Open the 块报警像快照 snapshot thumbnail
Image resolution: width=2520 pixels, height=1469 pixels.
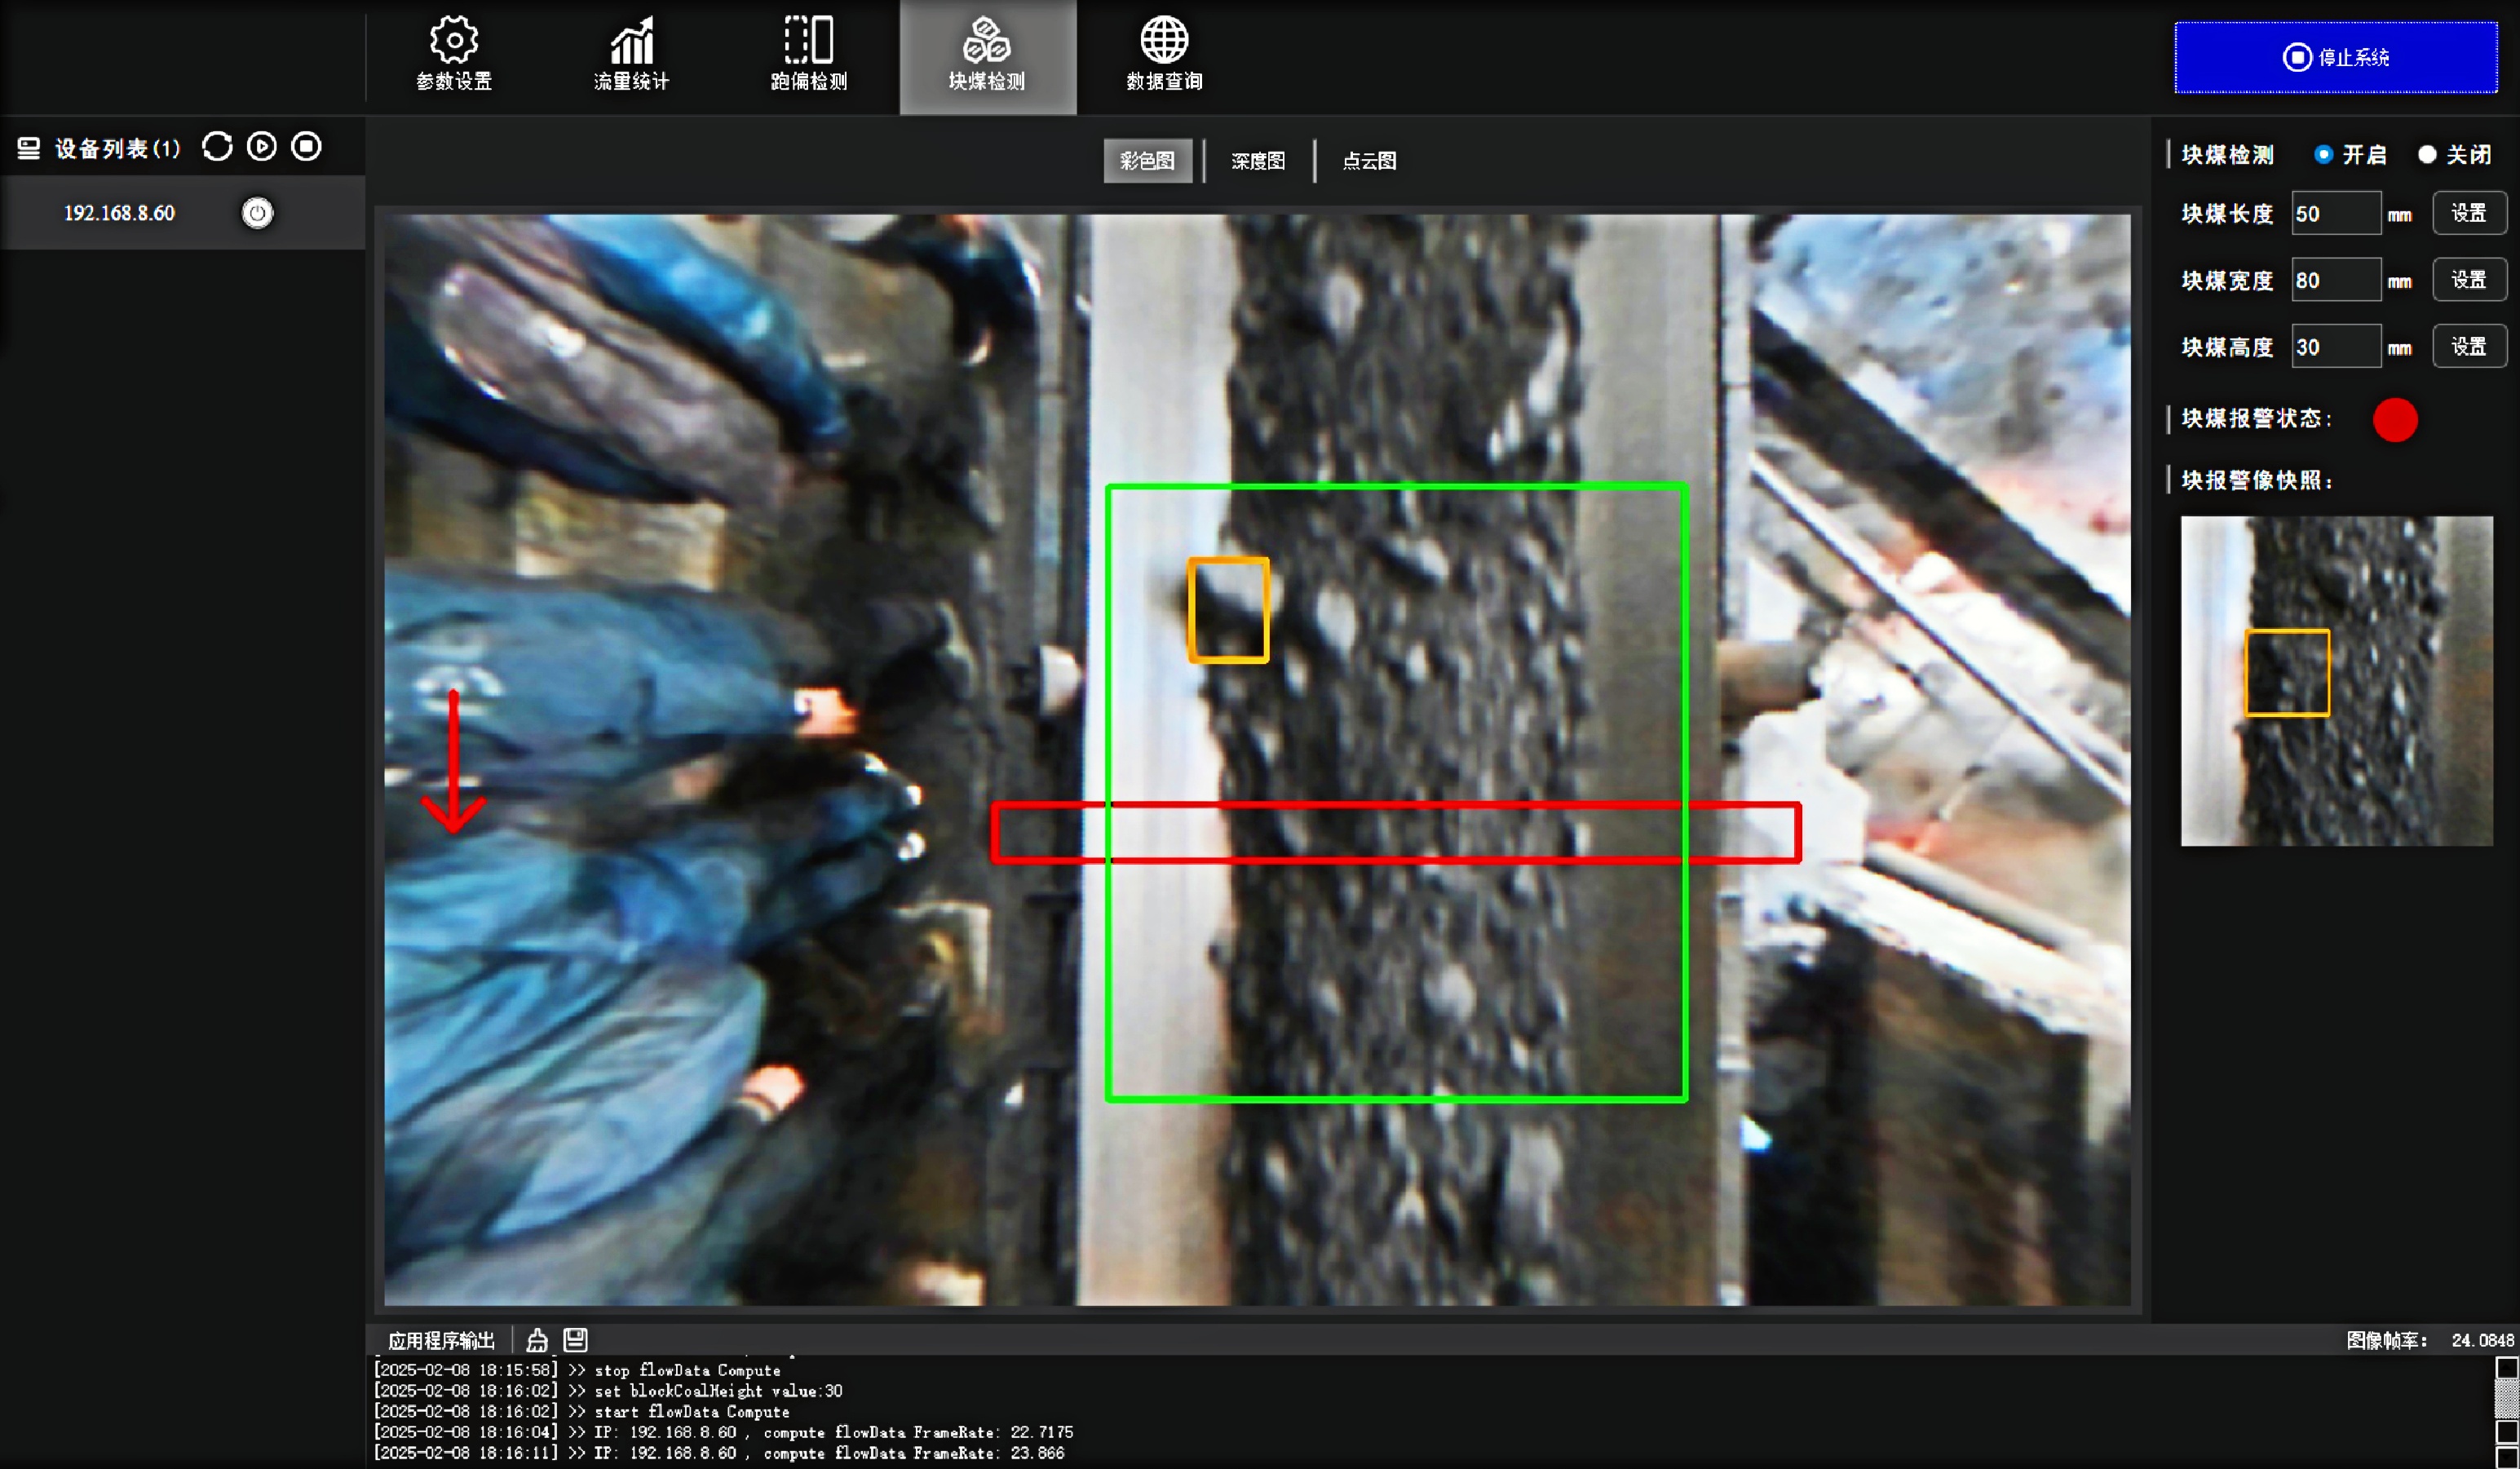point(2336,681)
